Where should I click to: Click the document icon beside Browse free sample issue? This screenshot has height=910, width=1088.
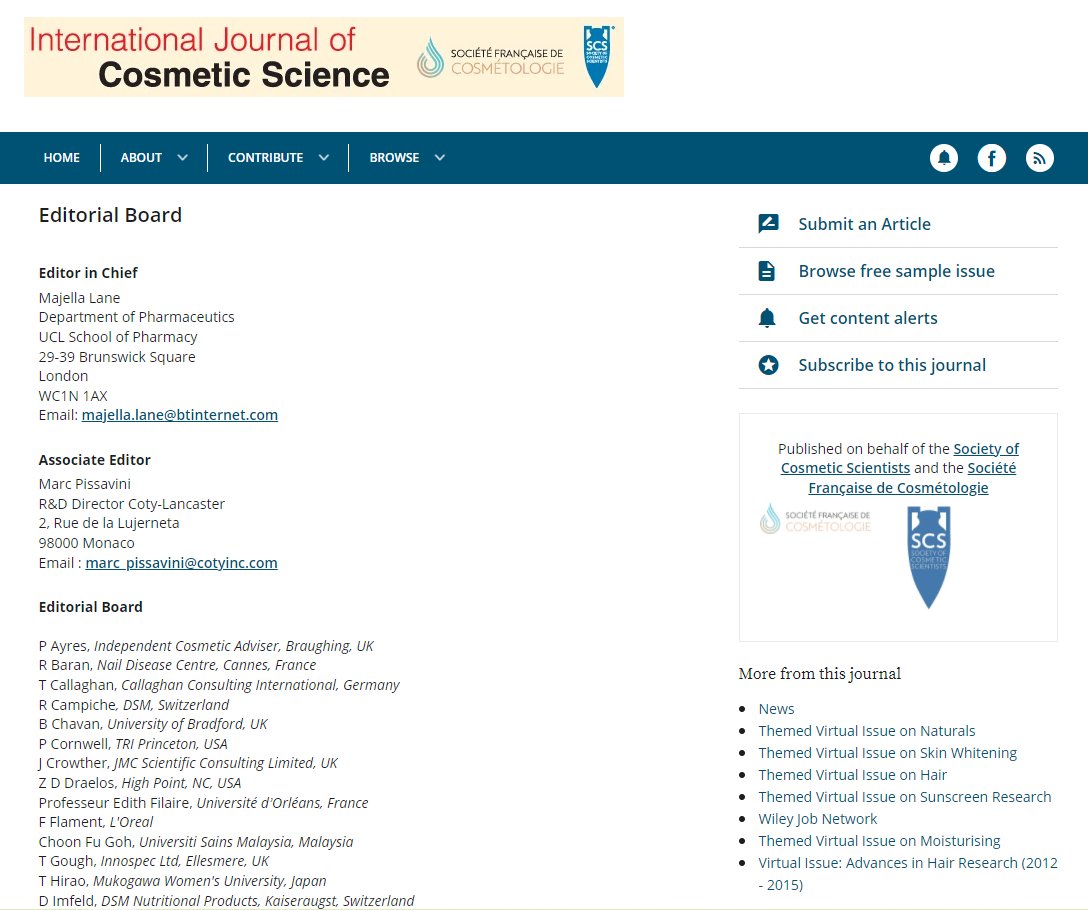767,271
